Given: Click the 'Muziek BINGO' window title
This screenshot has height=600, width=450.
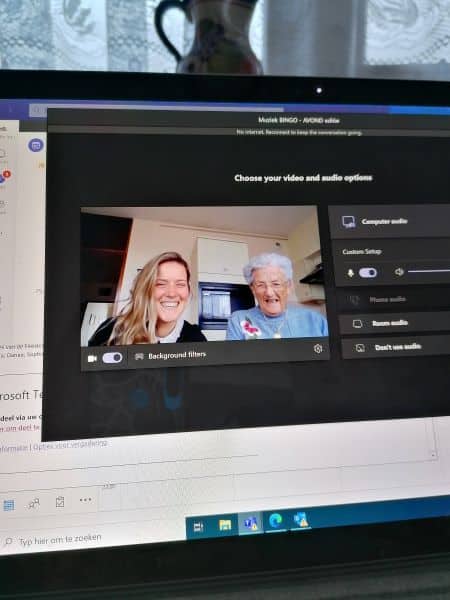Looking at the screenshot, I should (x=299, y=120).
